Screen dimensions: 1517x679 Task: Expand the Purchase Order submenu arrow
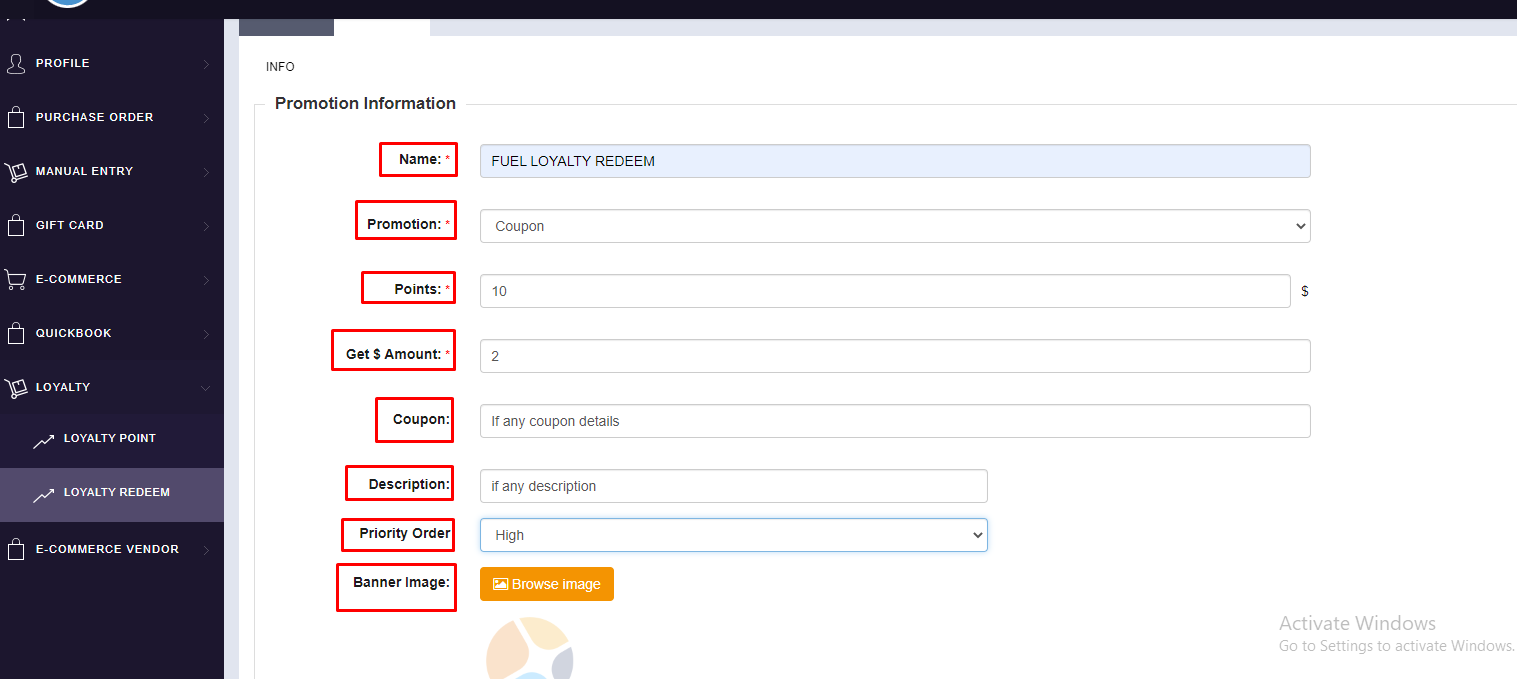pos(206,118)
